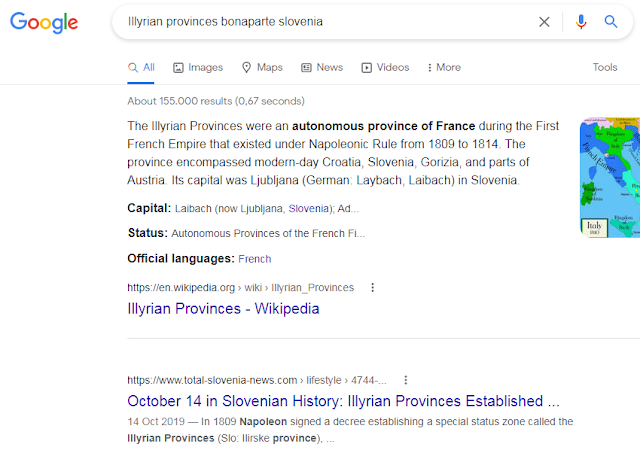640x450 pixels.
Task: Follow the French official language link
Action: (x=255, y=259)
